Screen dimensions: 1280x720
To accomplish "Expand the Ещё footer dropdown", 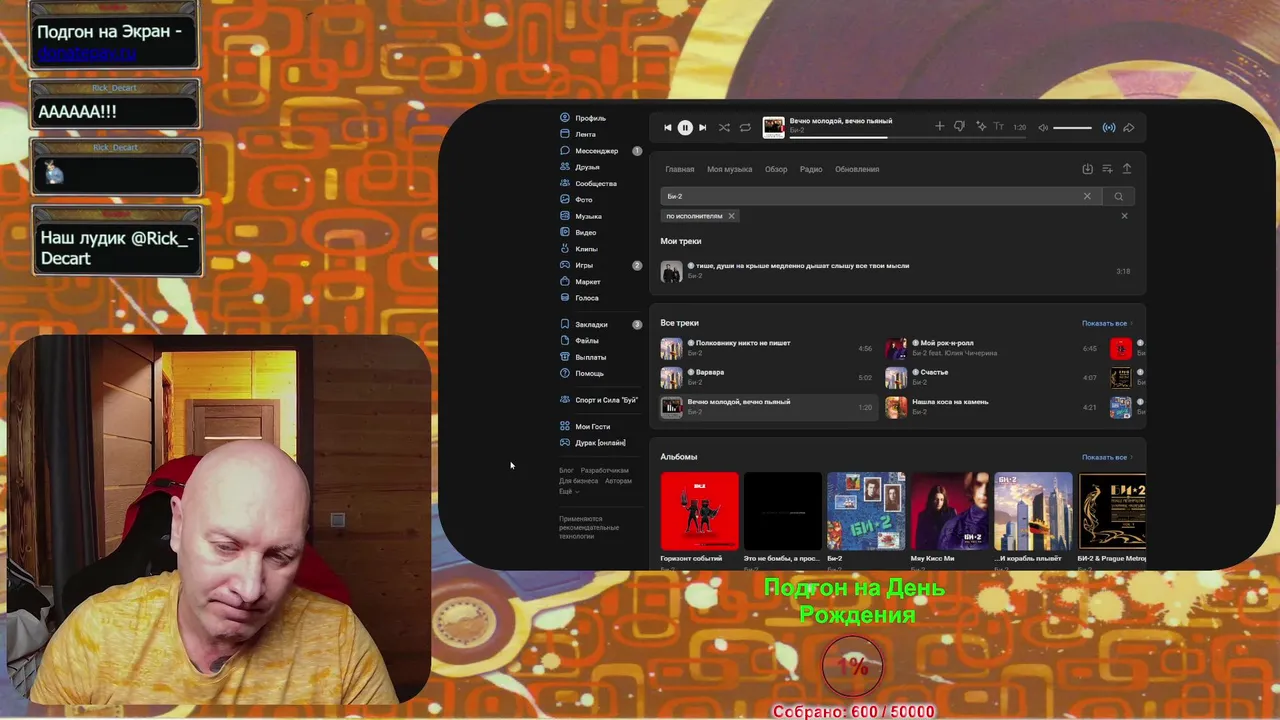I will coord(568,492).
